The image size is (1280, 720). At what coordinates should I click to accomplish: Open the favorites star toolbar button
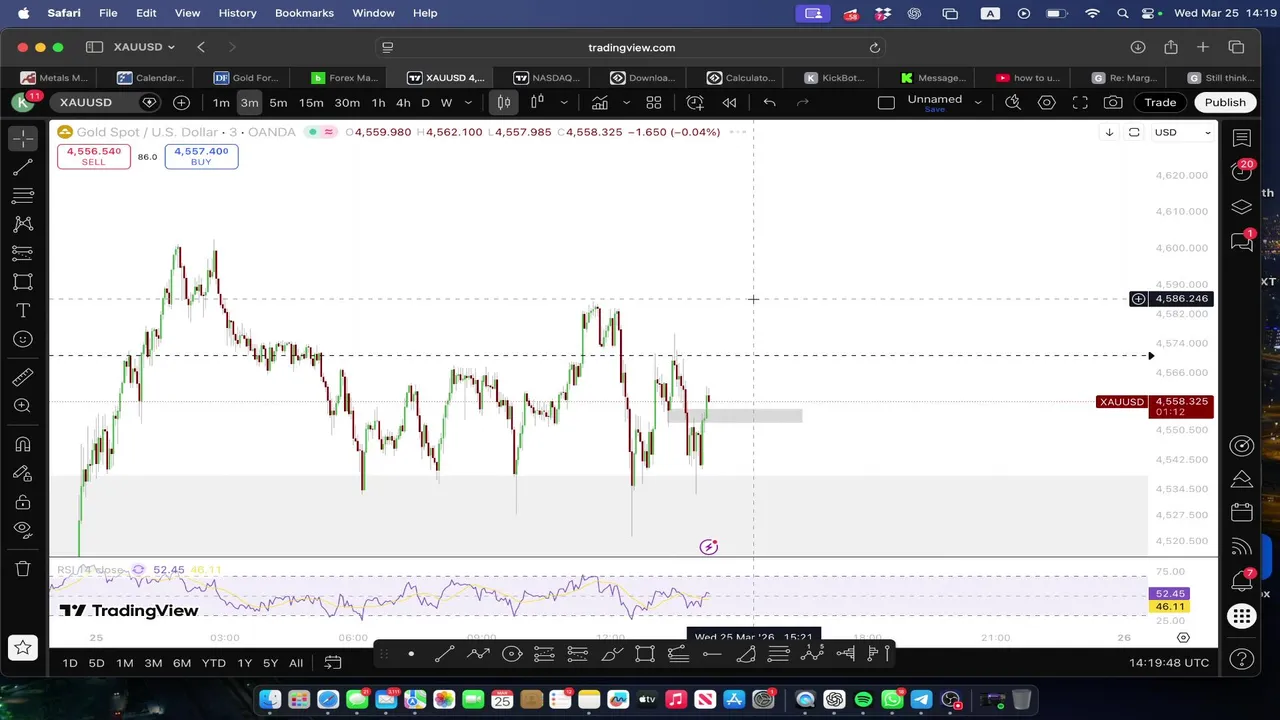pos(23,648)
